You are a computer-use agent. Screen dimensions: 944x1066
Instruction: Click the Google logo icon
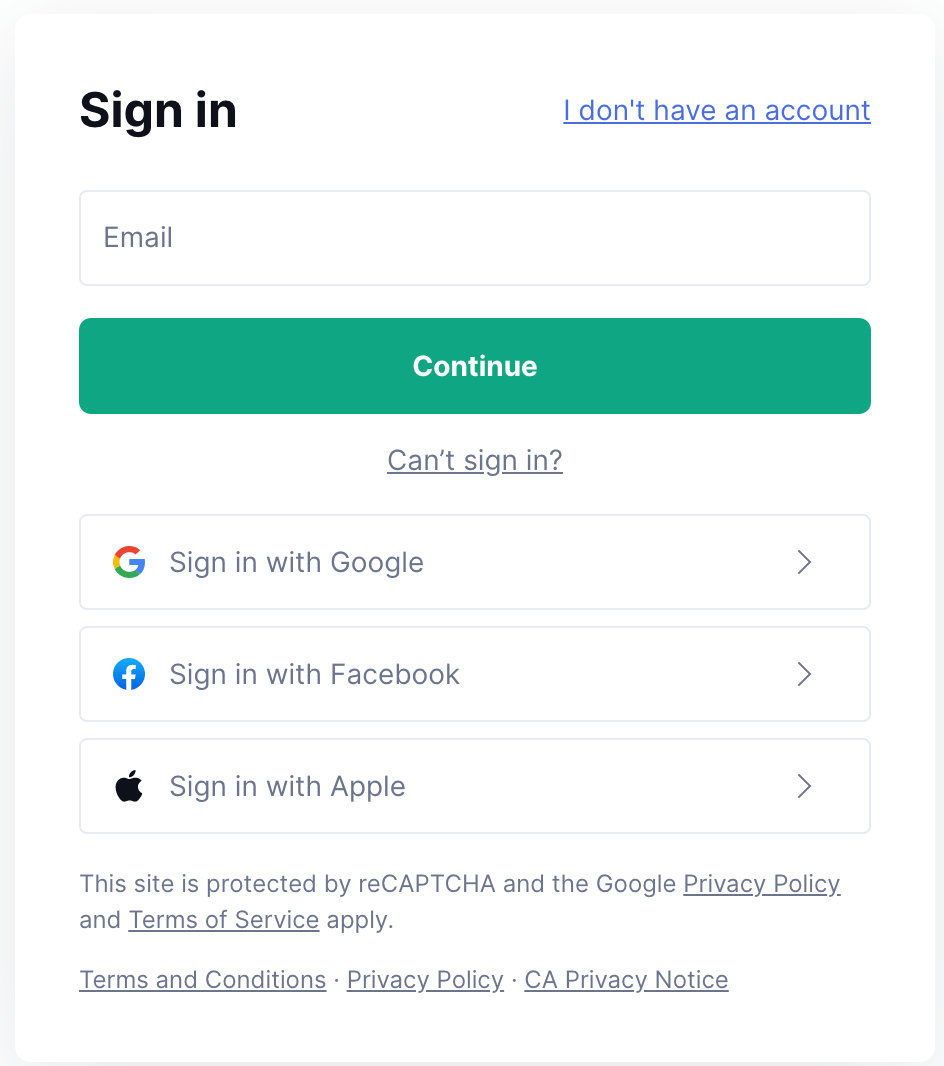tap(129, 562)
